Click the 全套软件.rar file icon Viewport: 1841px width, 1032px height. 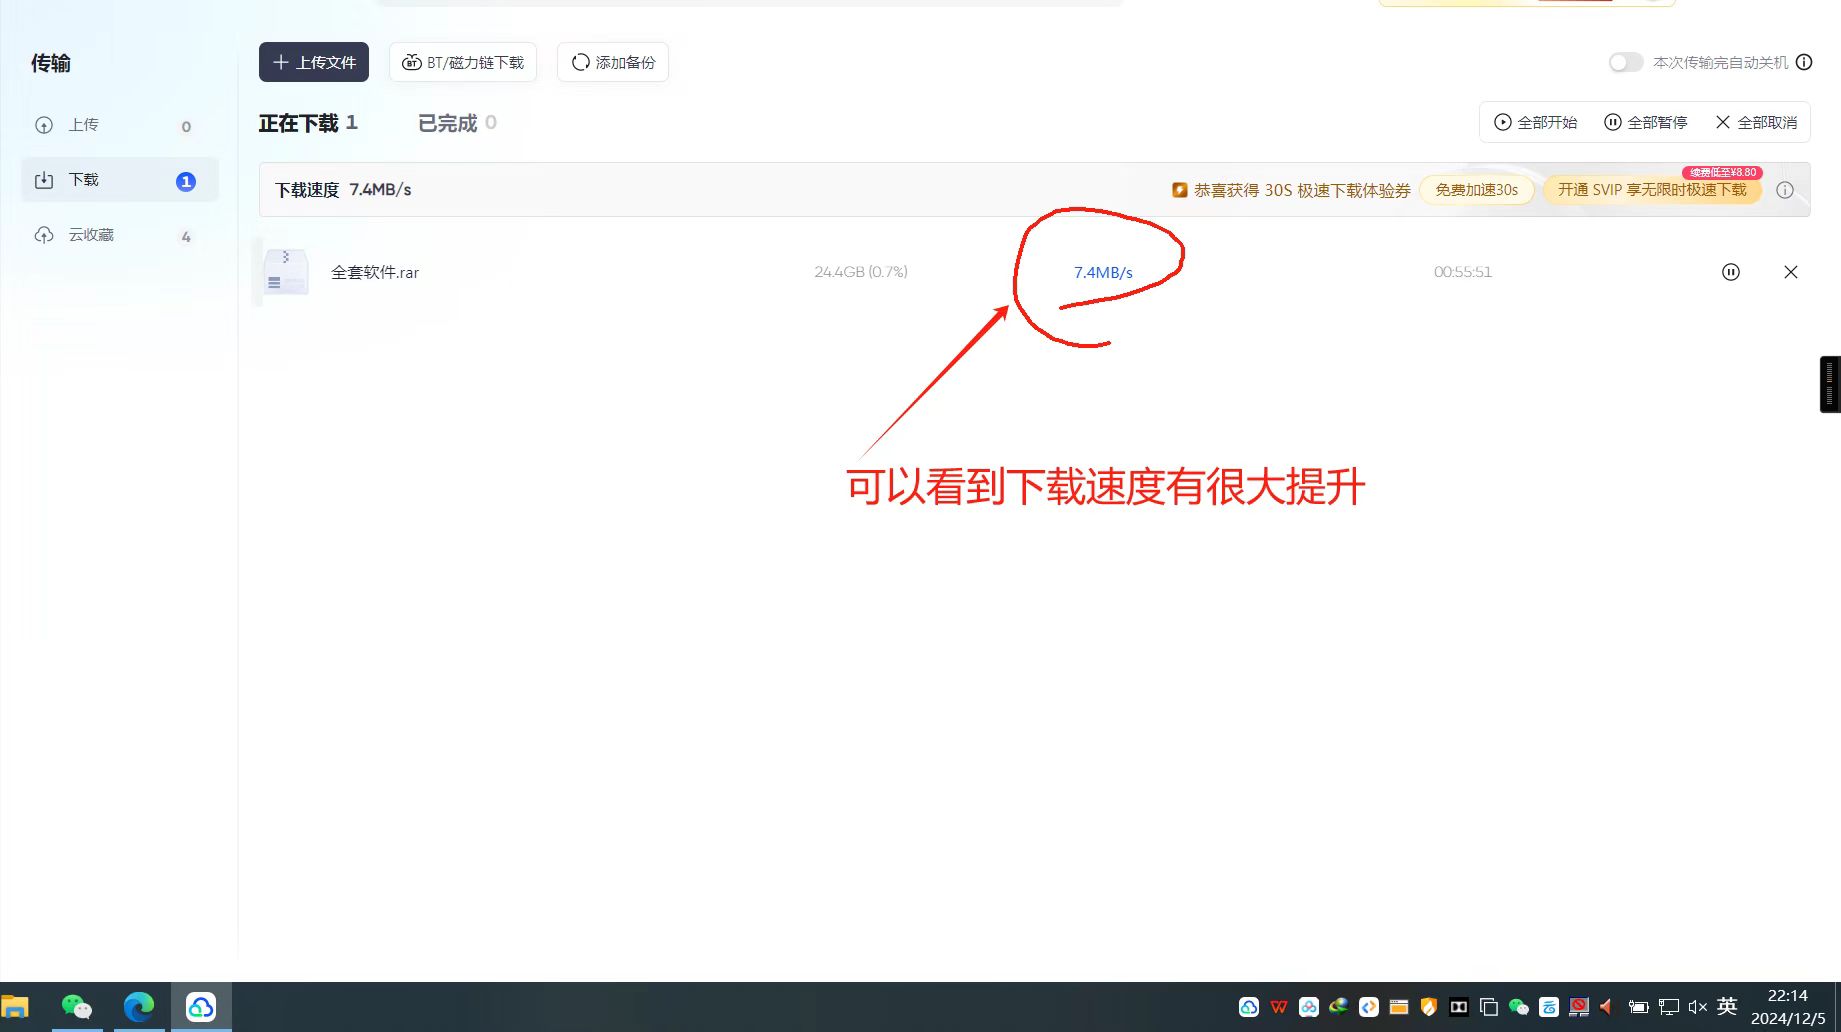pyautogui.click(x=286, y=272)
